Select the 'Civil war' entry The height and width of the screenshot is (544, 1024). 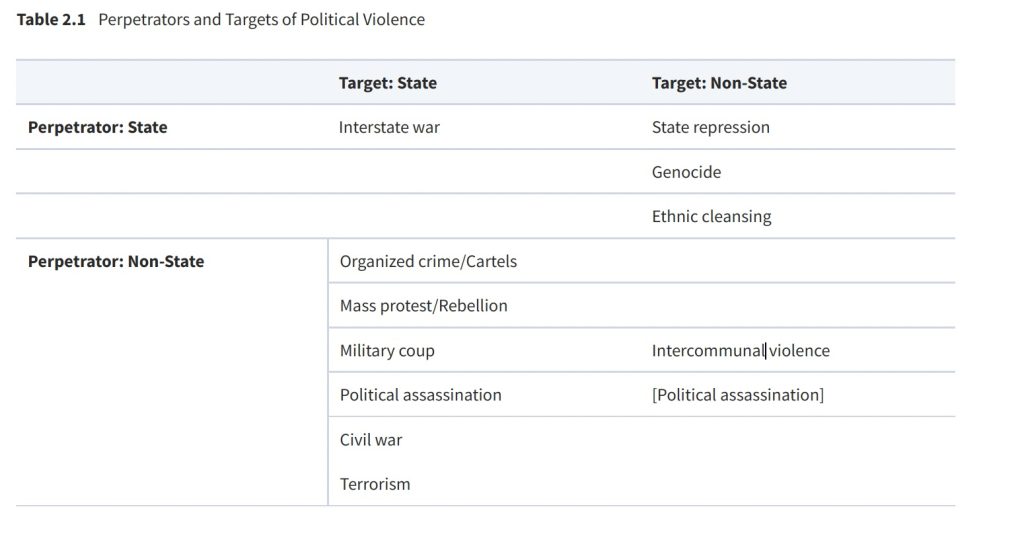[370, 440]
